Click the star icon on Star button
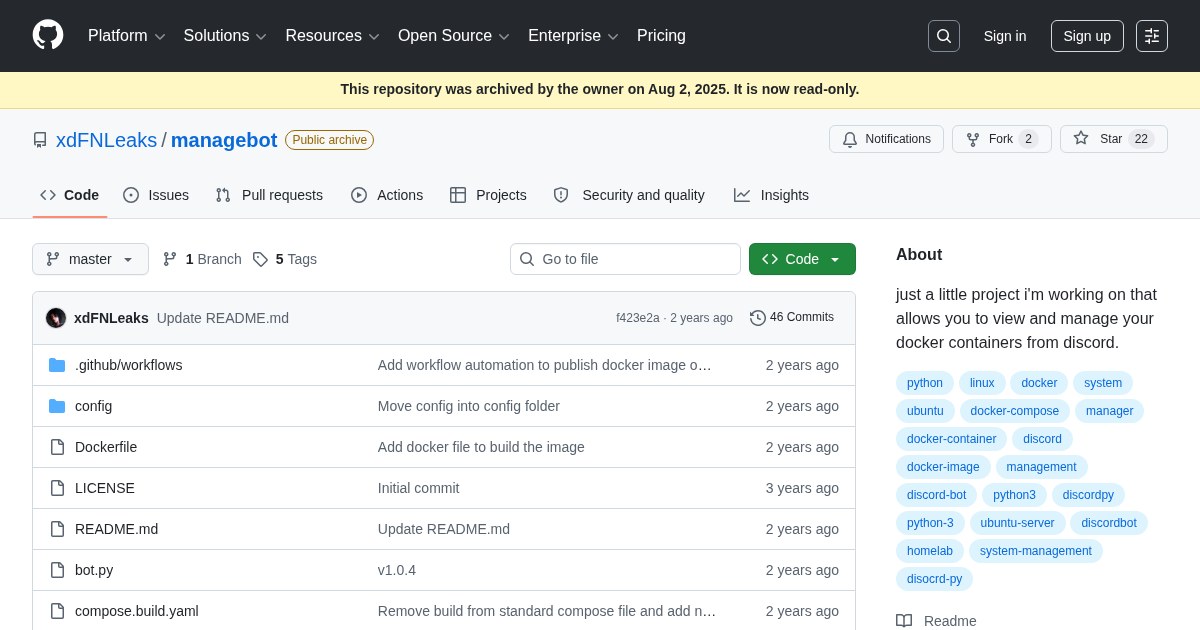The image size is (1200, 630). pyautogui.click(x=1081, y=138)
